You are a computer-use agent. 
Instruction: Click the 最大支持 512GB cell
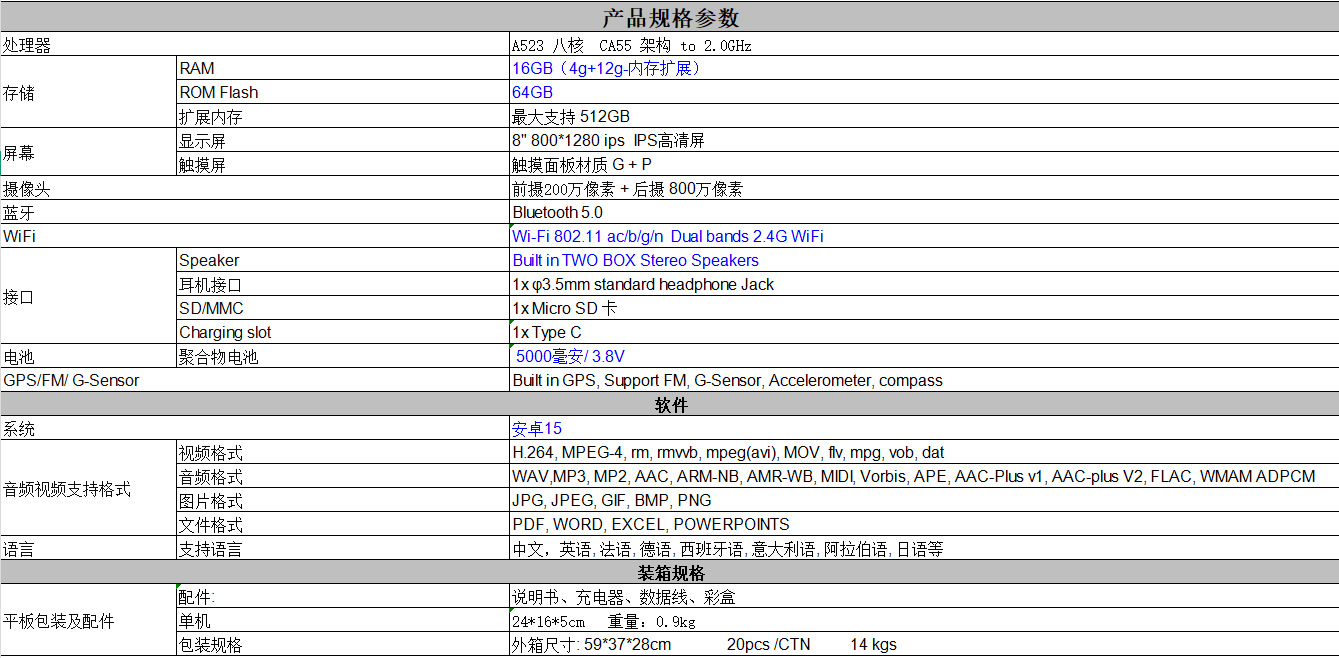point(924,117)
